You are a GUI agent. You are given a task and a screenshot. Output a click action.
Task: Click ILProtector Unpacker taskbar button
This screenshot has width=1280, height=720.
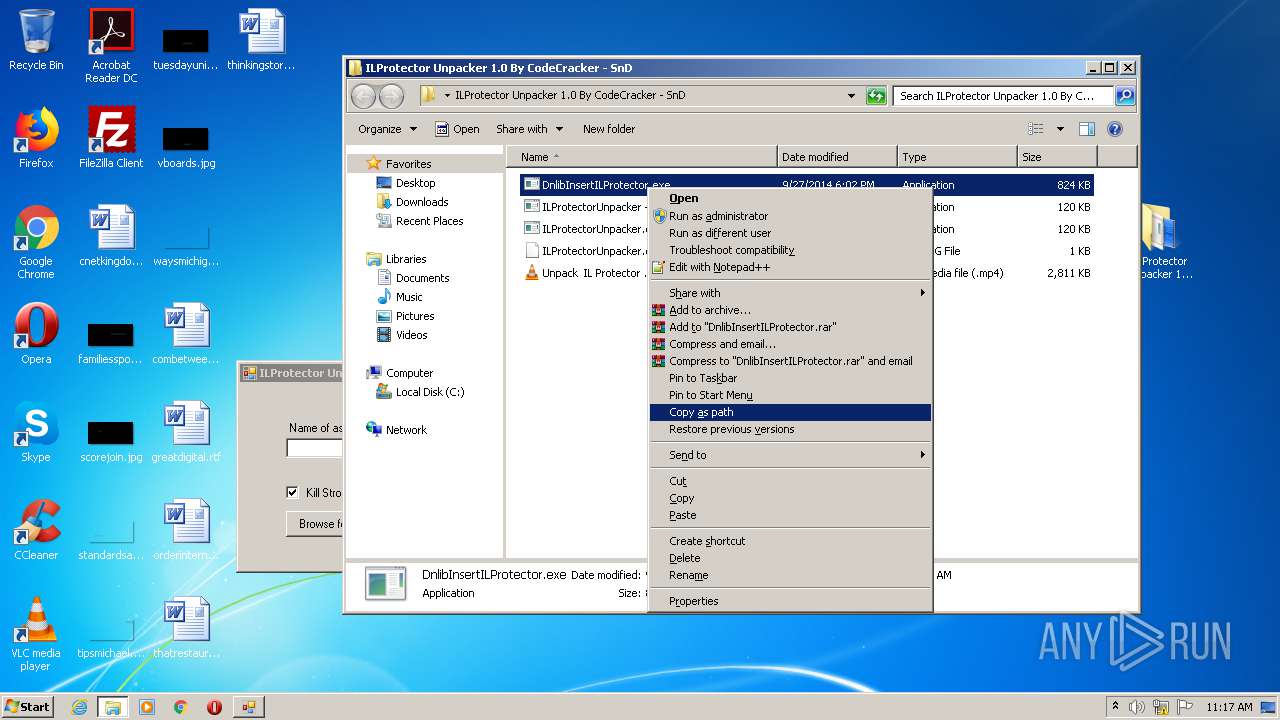(248, 707)
